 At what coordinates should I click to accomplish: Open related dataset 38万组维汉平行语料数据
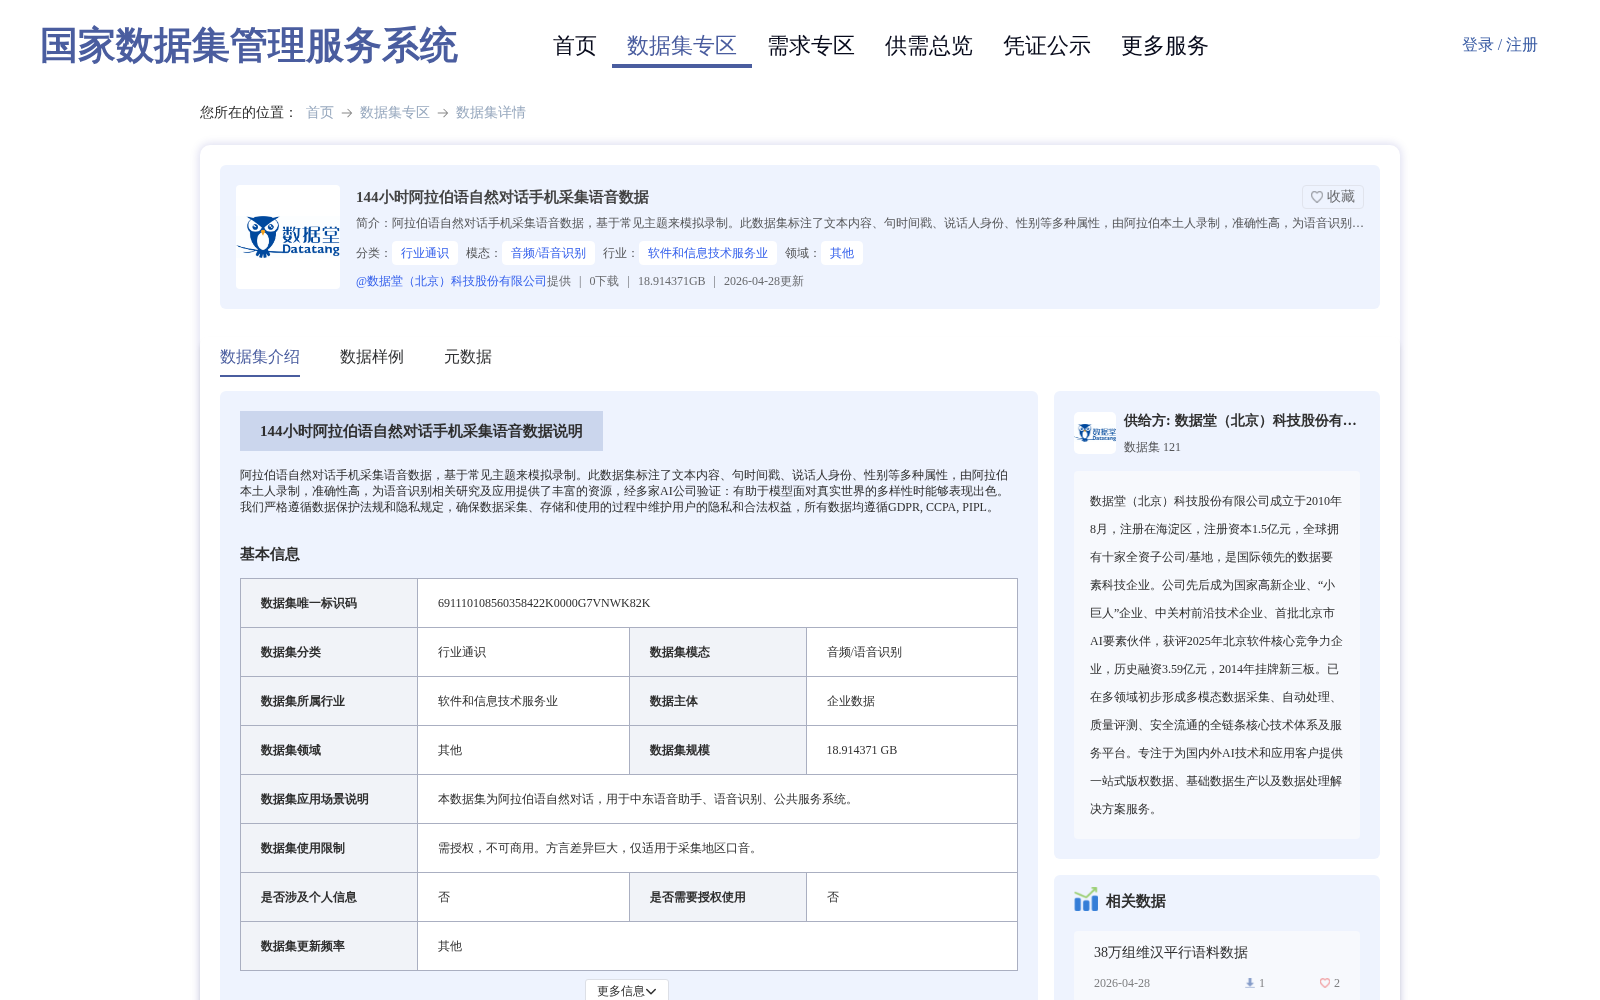point(1171,953)
